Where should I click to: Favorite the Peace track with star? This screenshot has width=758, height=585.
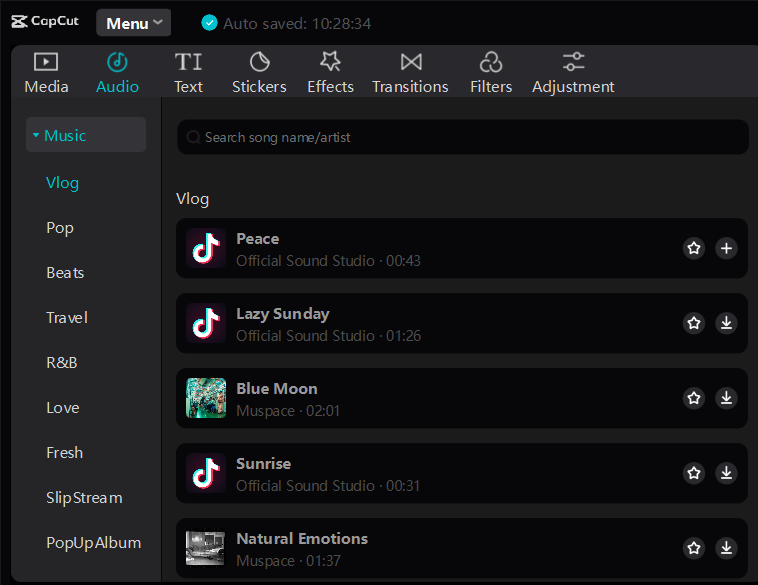click(694, 248)
